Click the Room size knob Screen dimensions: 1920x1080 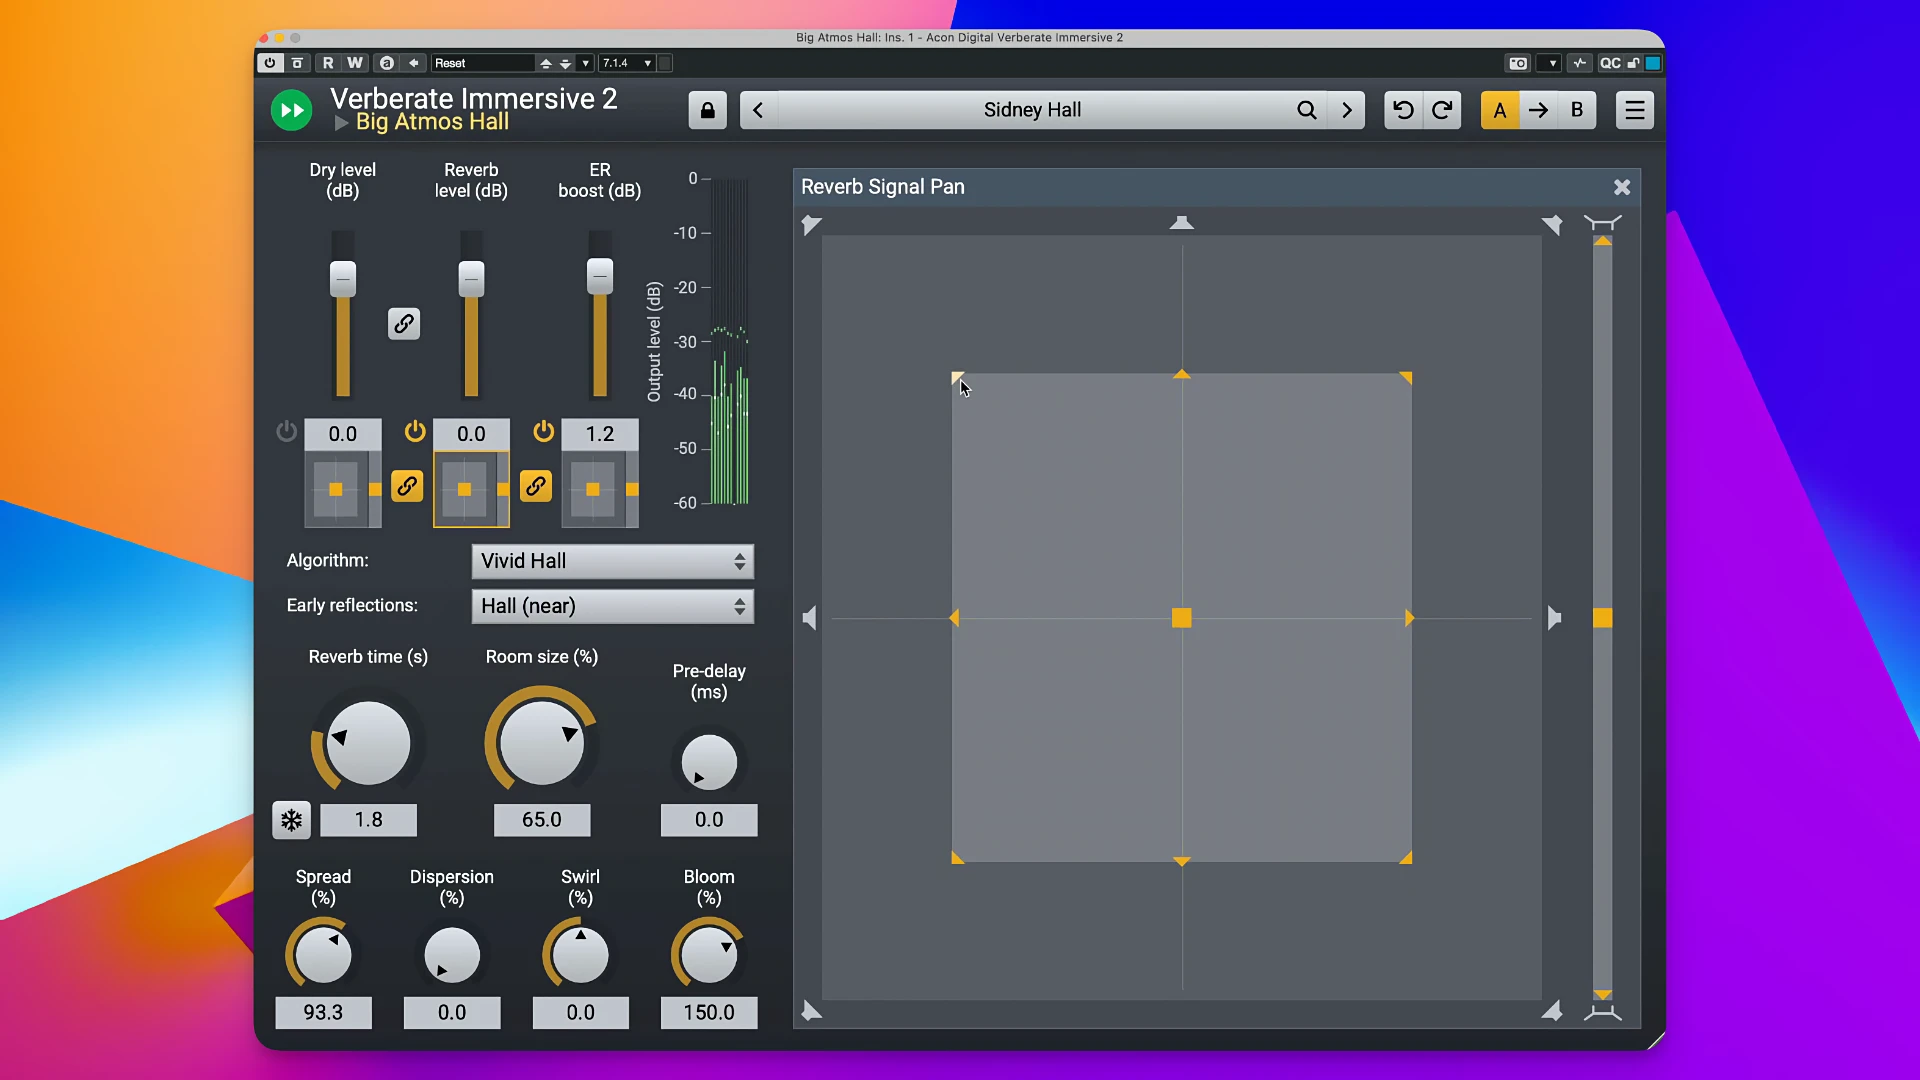542,743
